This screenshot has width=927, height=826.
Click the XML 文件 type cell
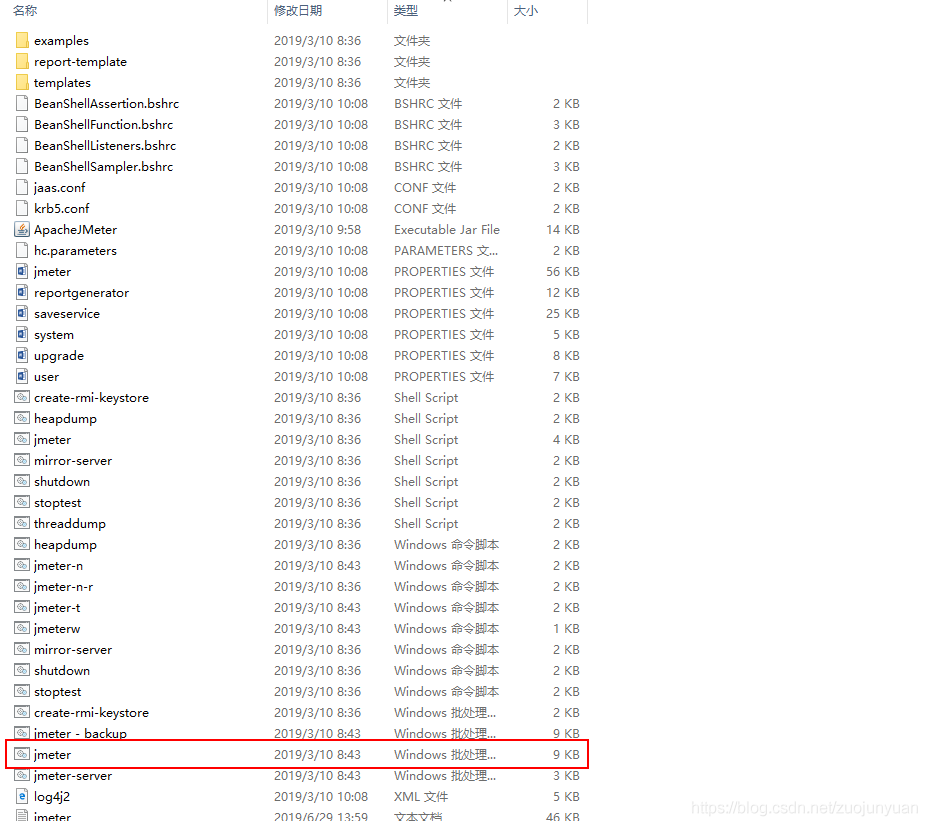tap(421, 796)
